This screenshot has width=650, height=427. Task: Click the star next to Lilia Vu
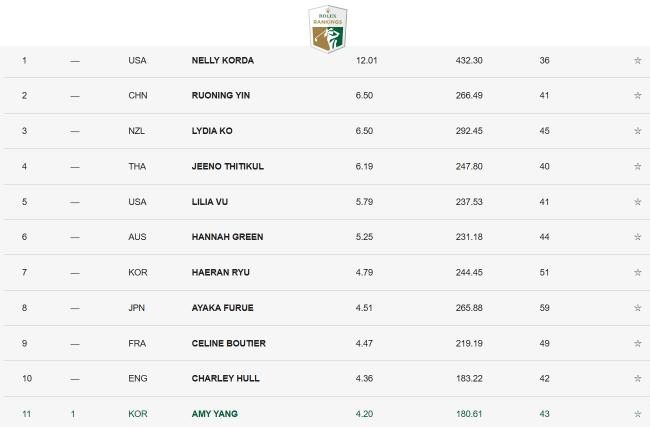pos(637,202)
